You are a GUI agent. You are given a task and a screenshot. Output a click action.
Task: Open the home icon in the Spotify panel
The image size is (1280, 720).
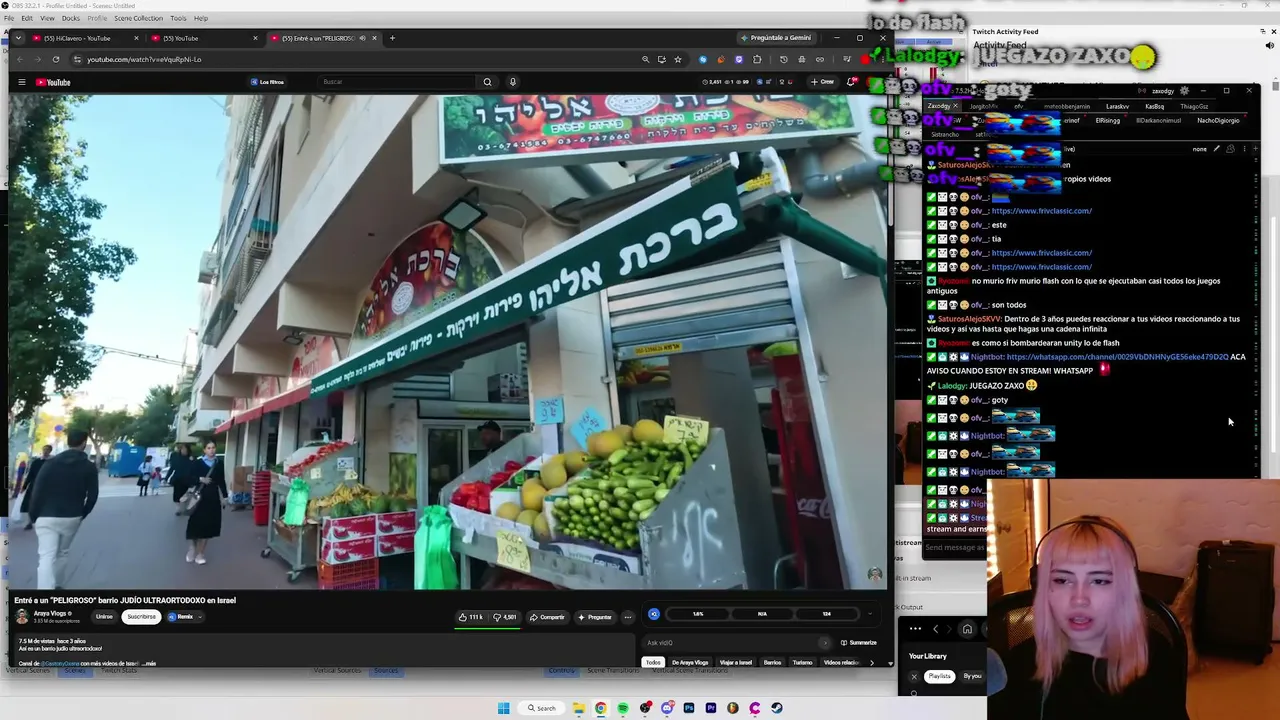pos(967,629)
